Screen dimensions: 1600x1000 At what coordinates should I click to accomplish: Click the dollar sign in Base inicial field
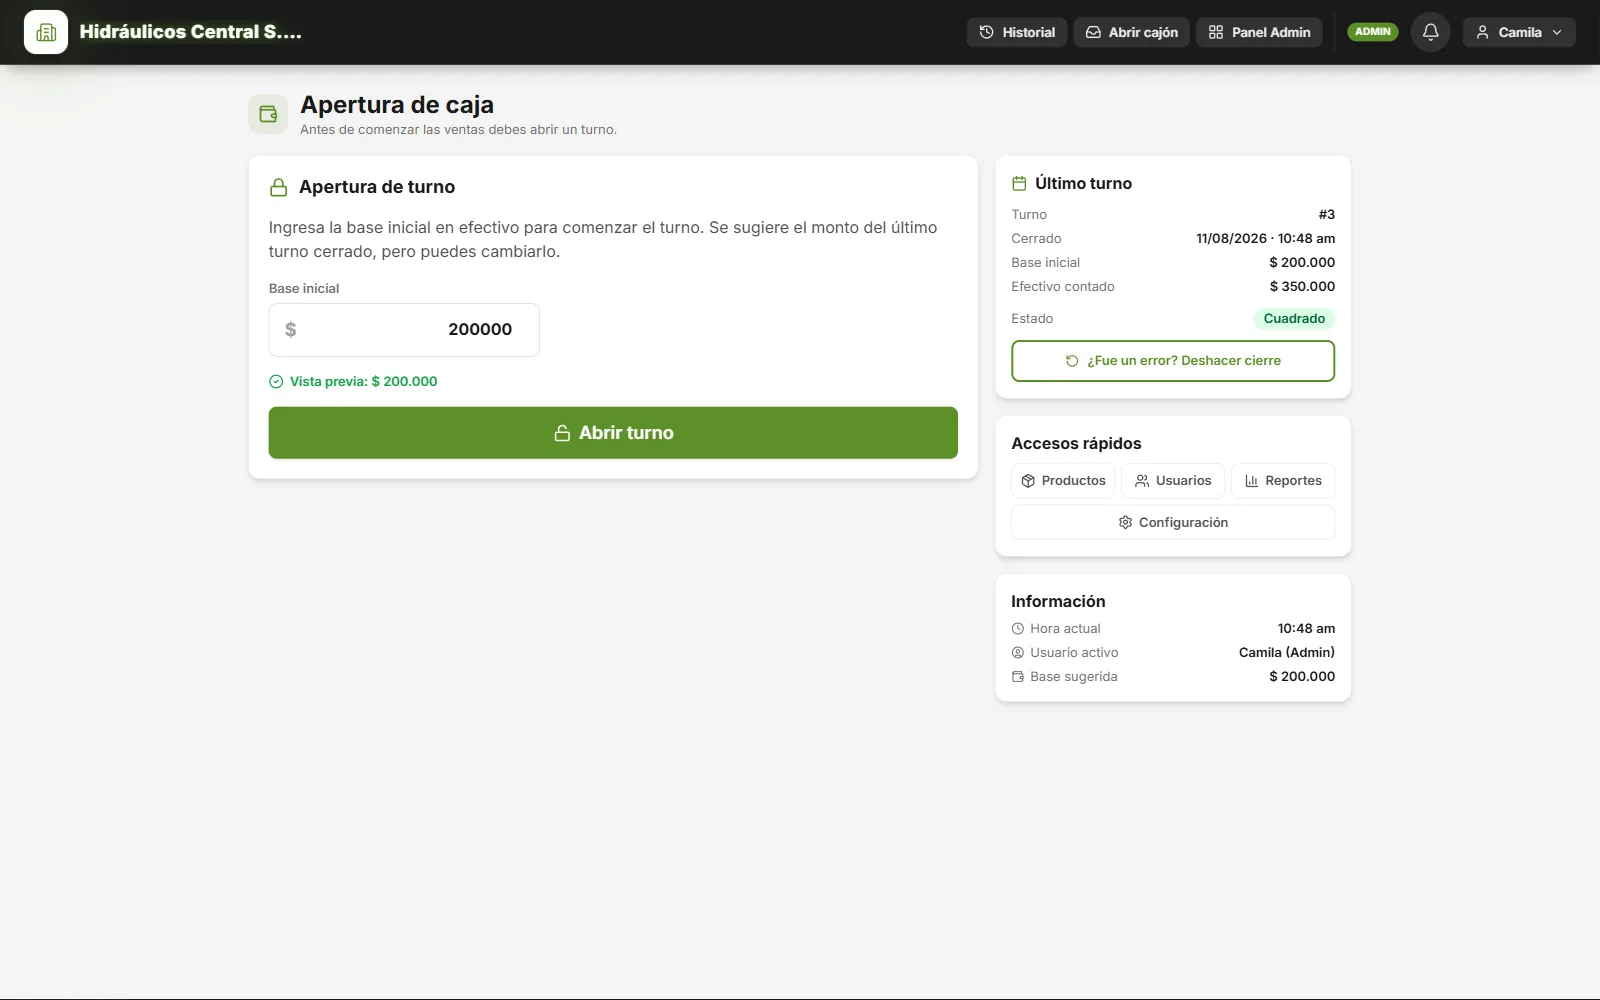(291, 329)
